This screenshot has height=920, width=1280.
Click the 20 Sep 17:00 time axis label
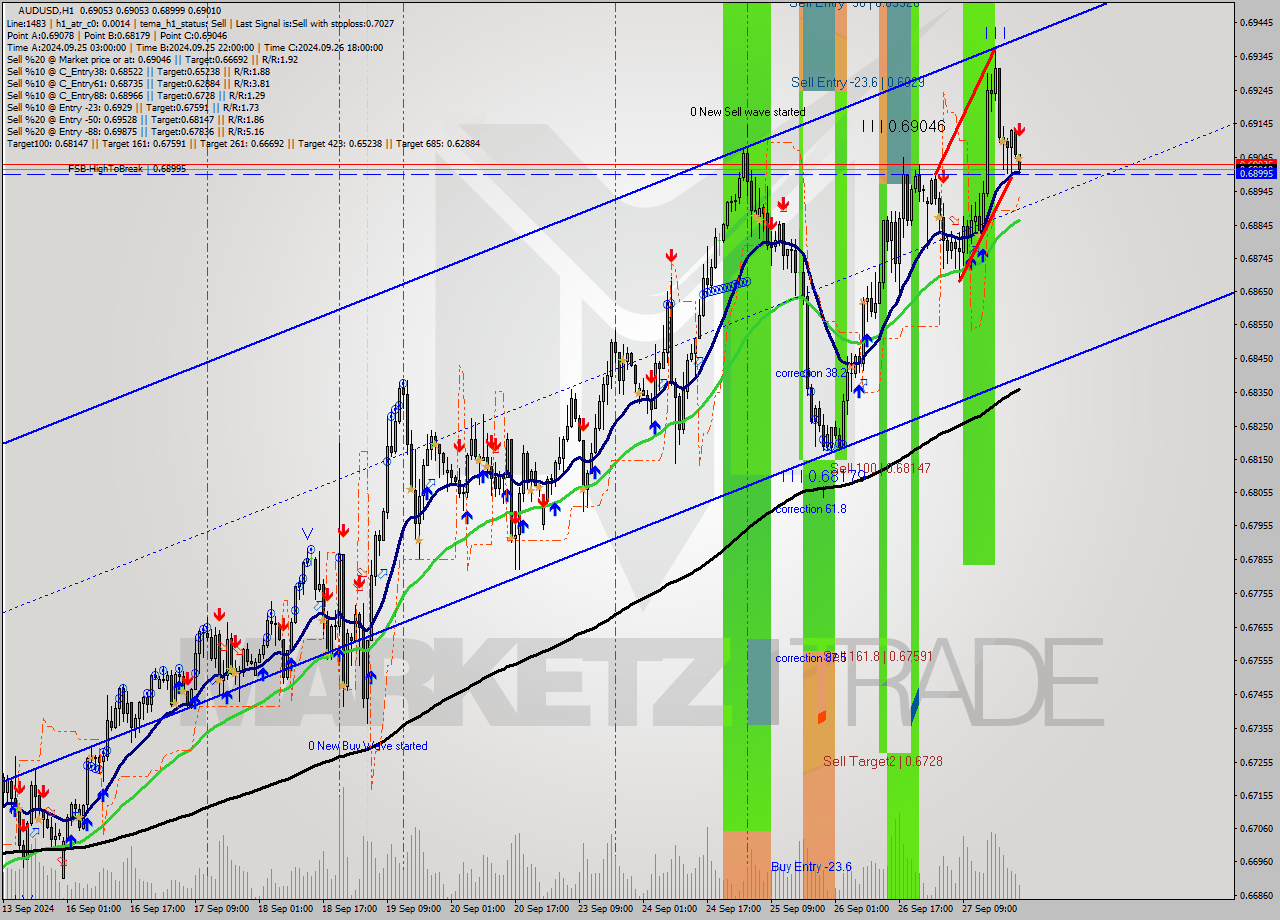point(544,909)
